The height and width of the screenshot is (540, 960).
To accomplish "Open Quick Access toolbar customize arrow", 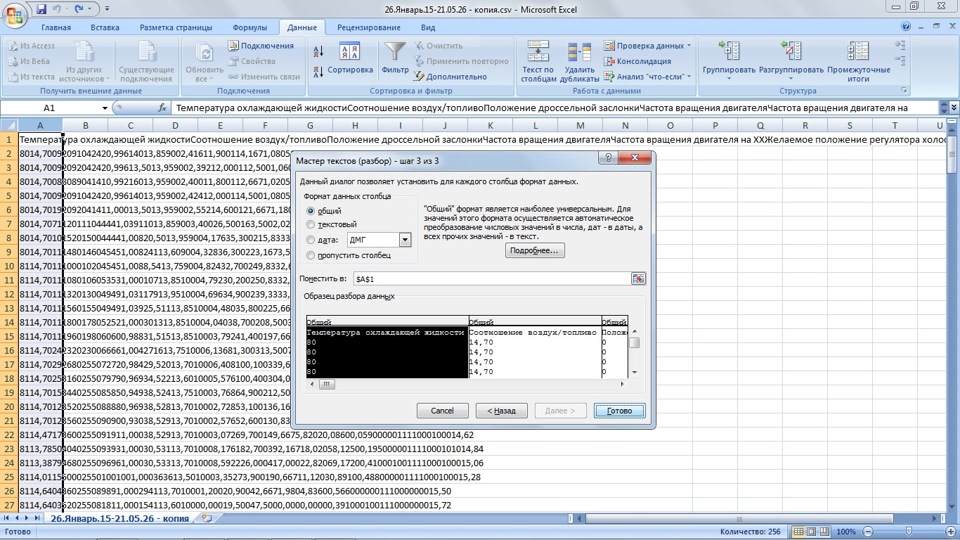I will [x=107, y=9].
